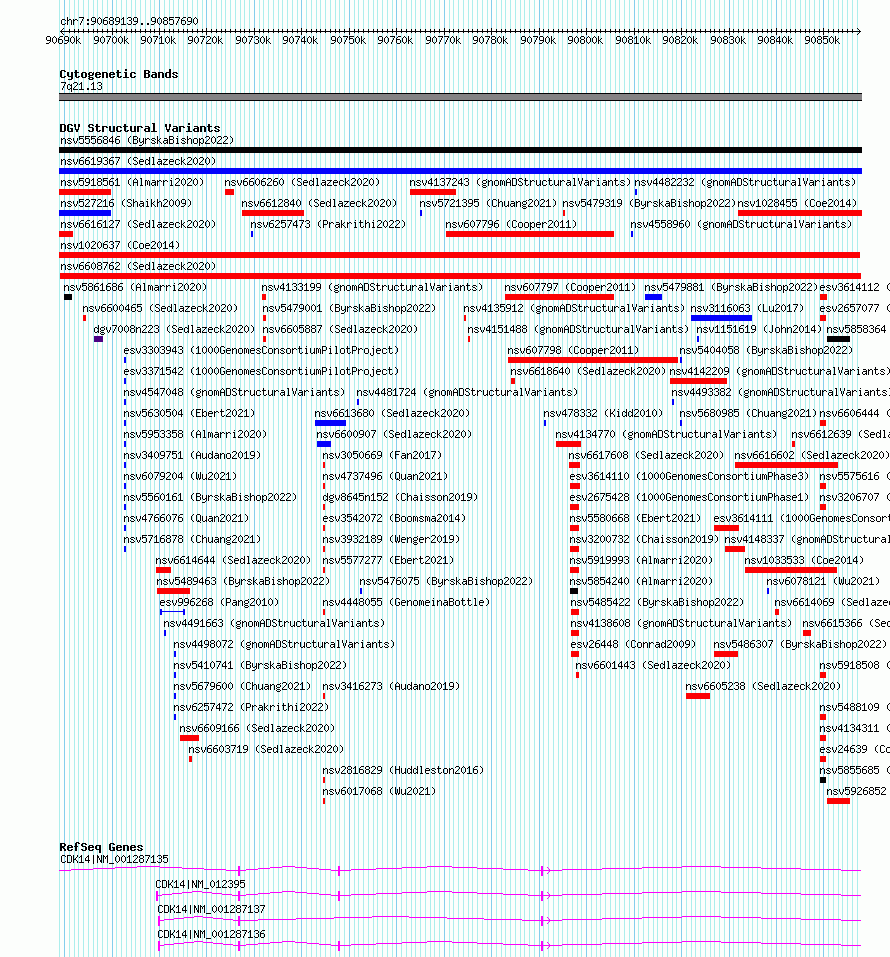This screenshot has width=890, height=957.
Task: Click the chr7:90689139..90857690 region label
Action: (129, 21)
